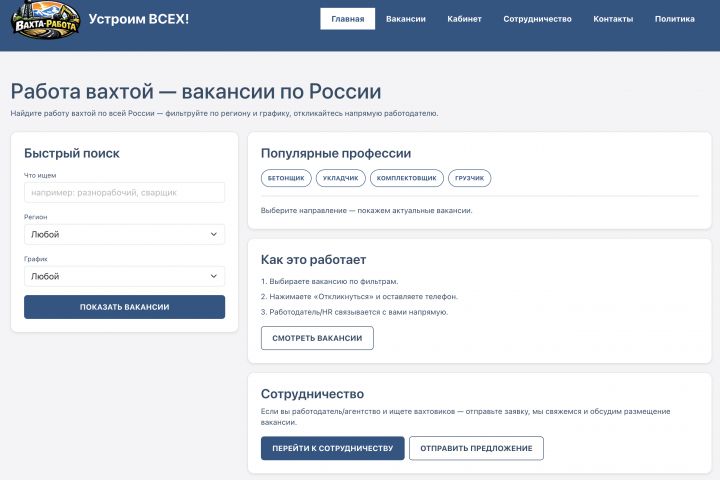The width and height of the screenshot is (720, 480).
Task: Click the 'Выберите направление' hint text
Action: [x=366, y=211]
